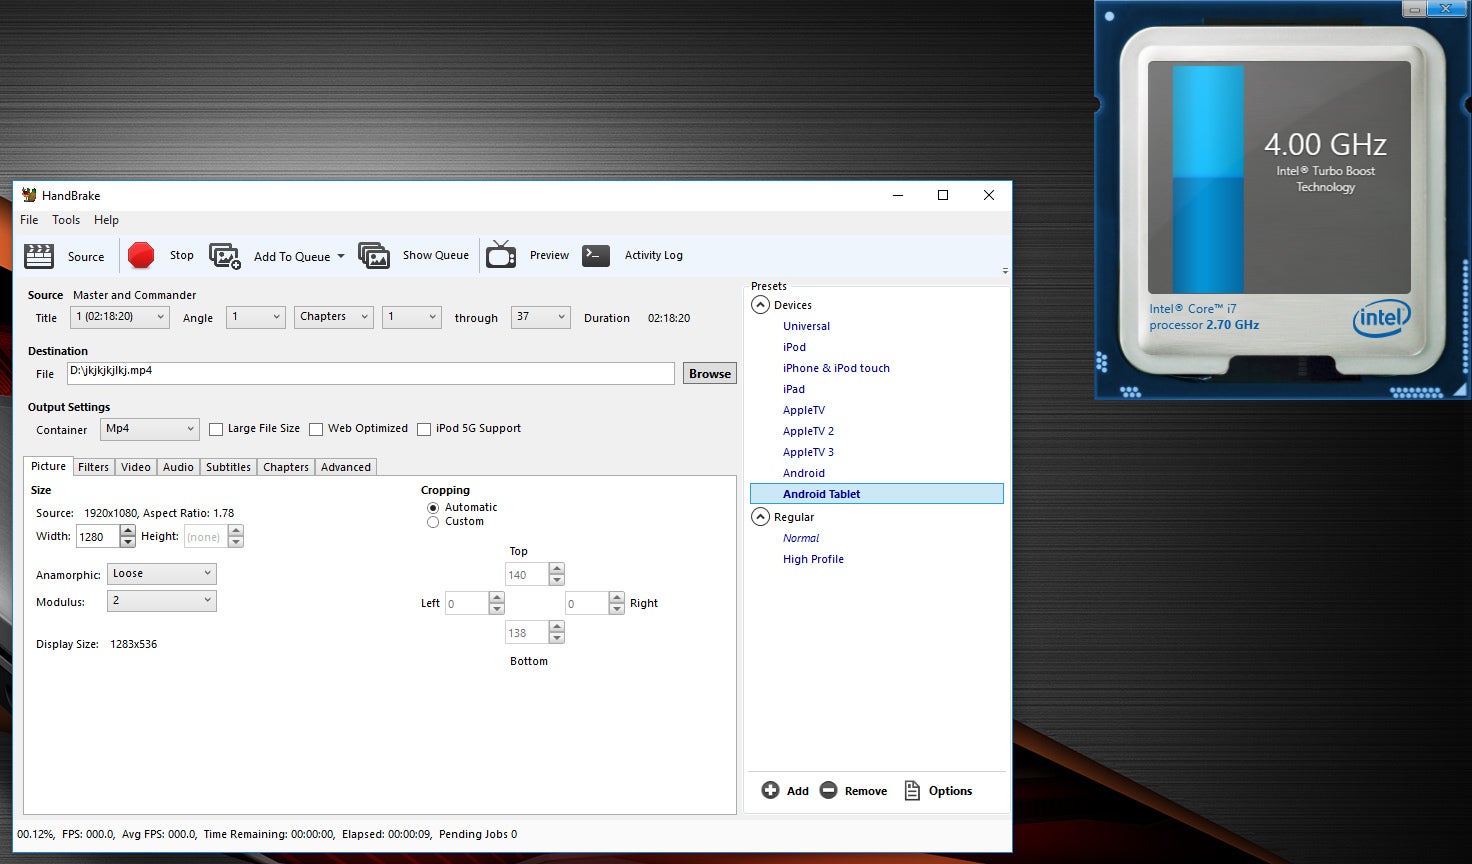The height and width of the screenshot is (864, 1472).
Task: Click the red Stop icon
Action: pyautogui.click(x=141, y=256)
